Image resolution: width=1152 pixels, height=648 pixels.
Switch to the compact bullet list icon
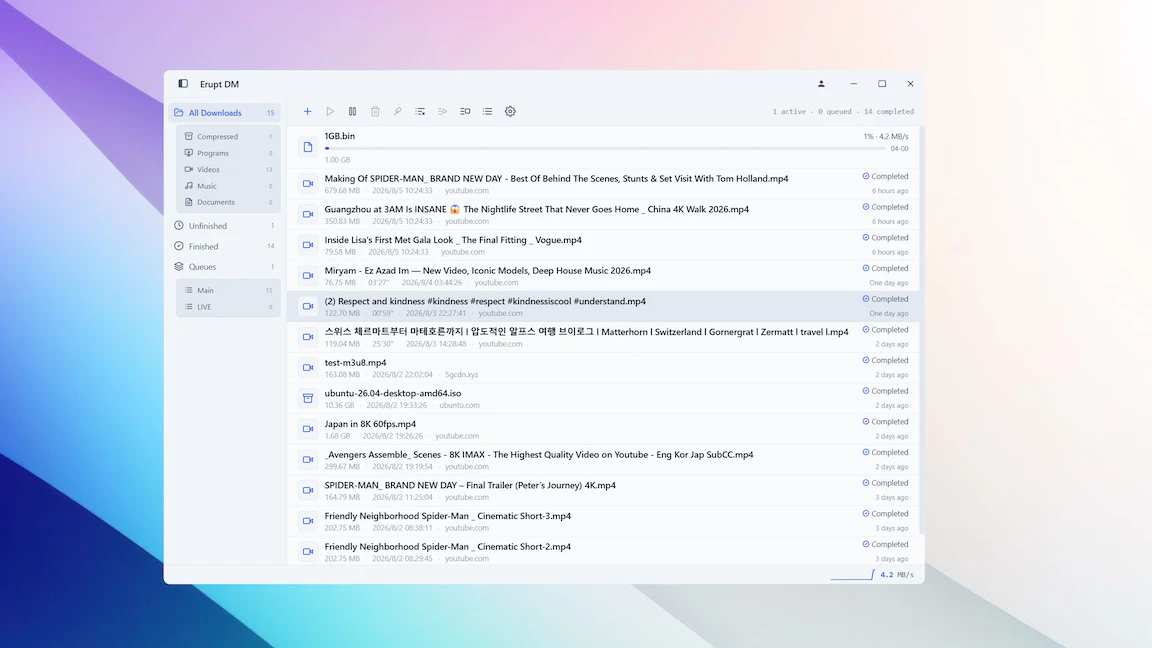click(x=487, y=112)
